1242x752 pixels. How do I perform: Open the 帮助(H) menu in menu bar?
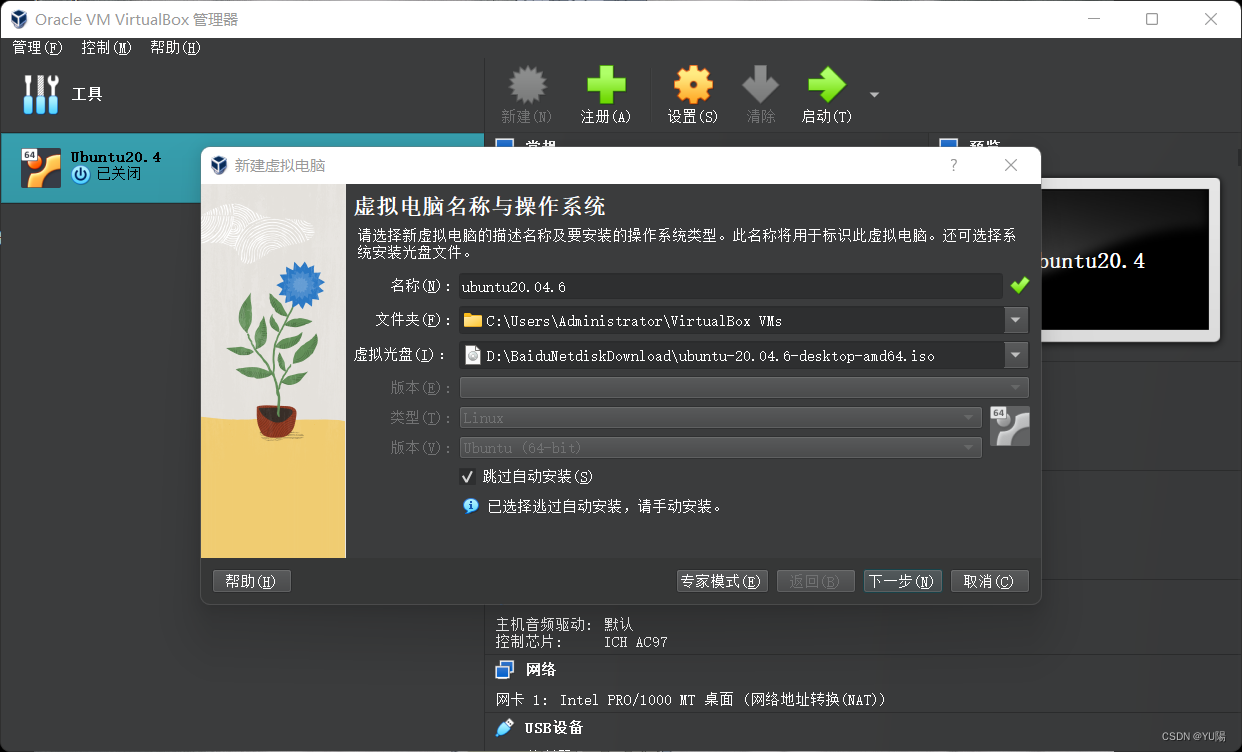[x=175, y=47]
